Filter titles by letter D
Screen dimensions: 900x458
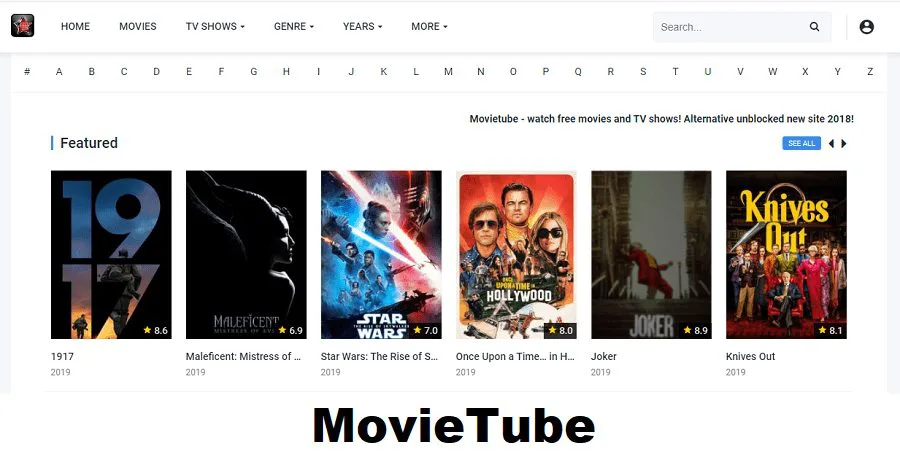pyautogui.click(x=156, y=72)
